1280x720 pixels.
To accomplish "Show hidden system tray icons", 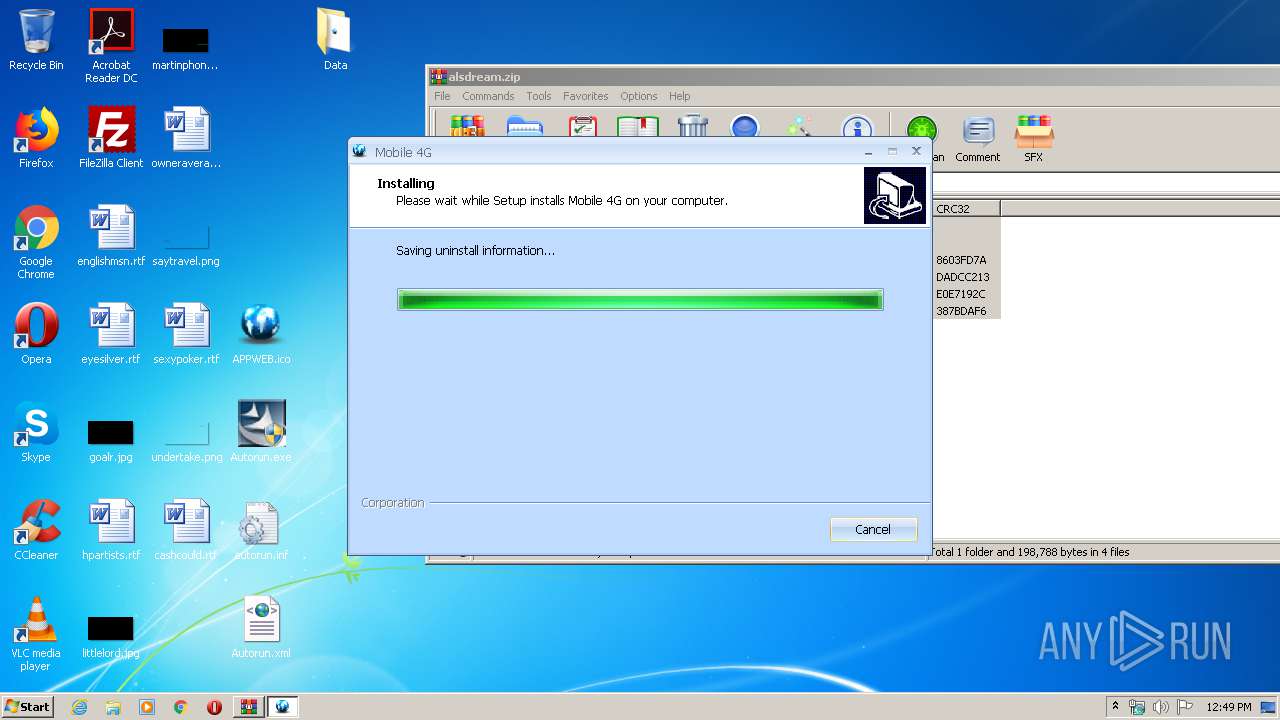I will click(x=1115, y=707).
